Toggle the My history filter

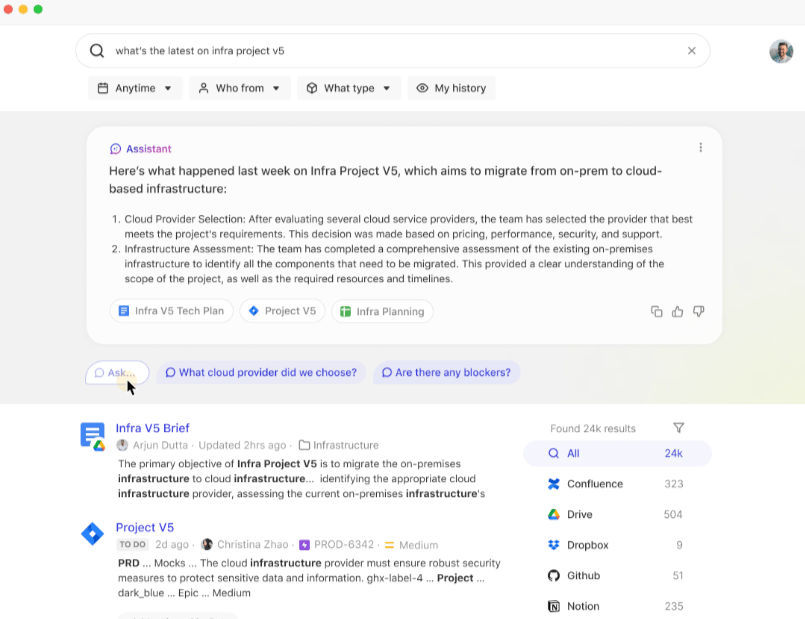pos(451,88)
